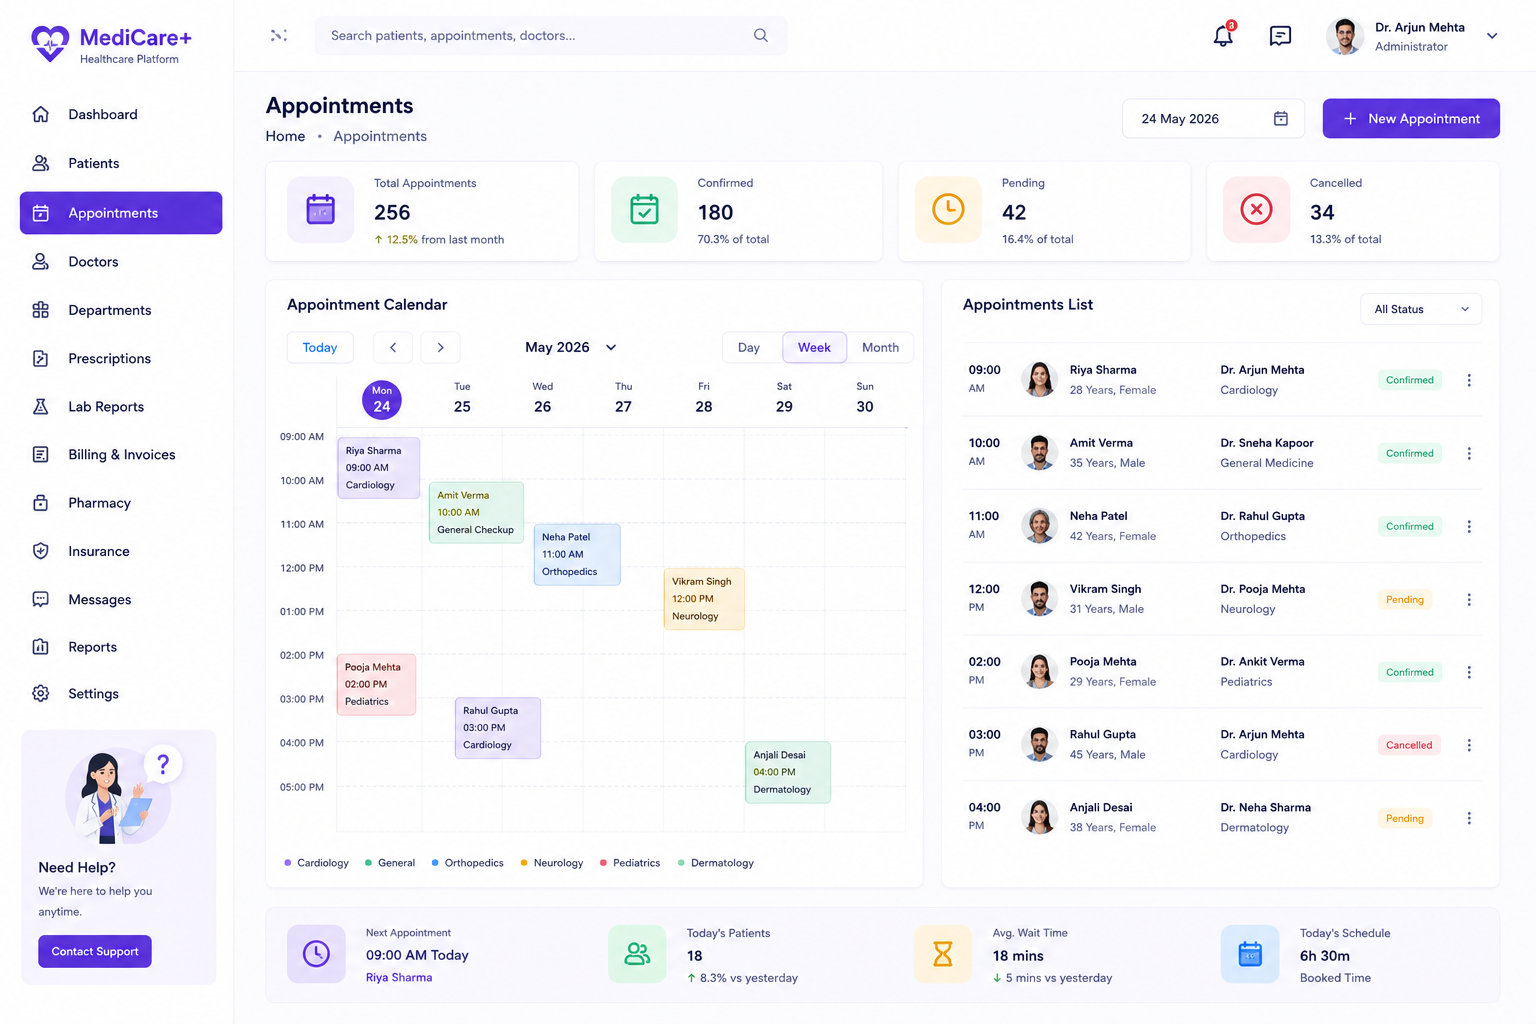Open more options for Amit Verma row
Image resolution: width=1536 pixels, height=1024 pixels.
(x=1469, y=453)
